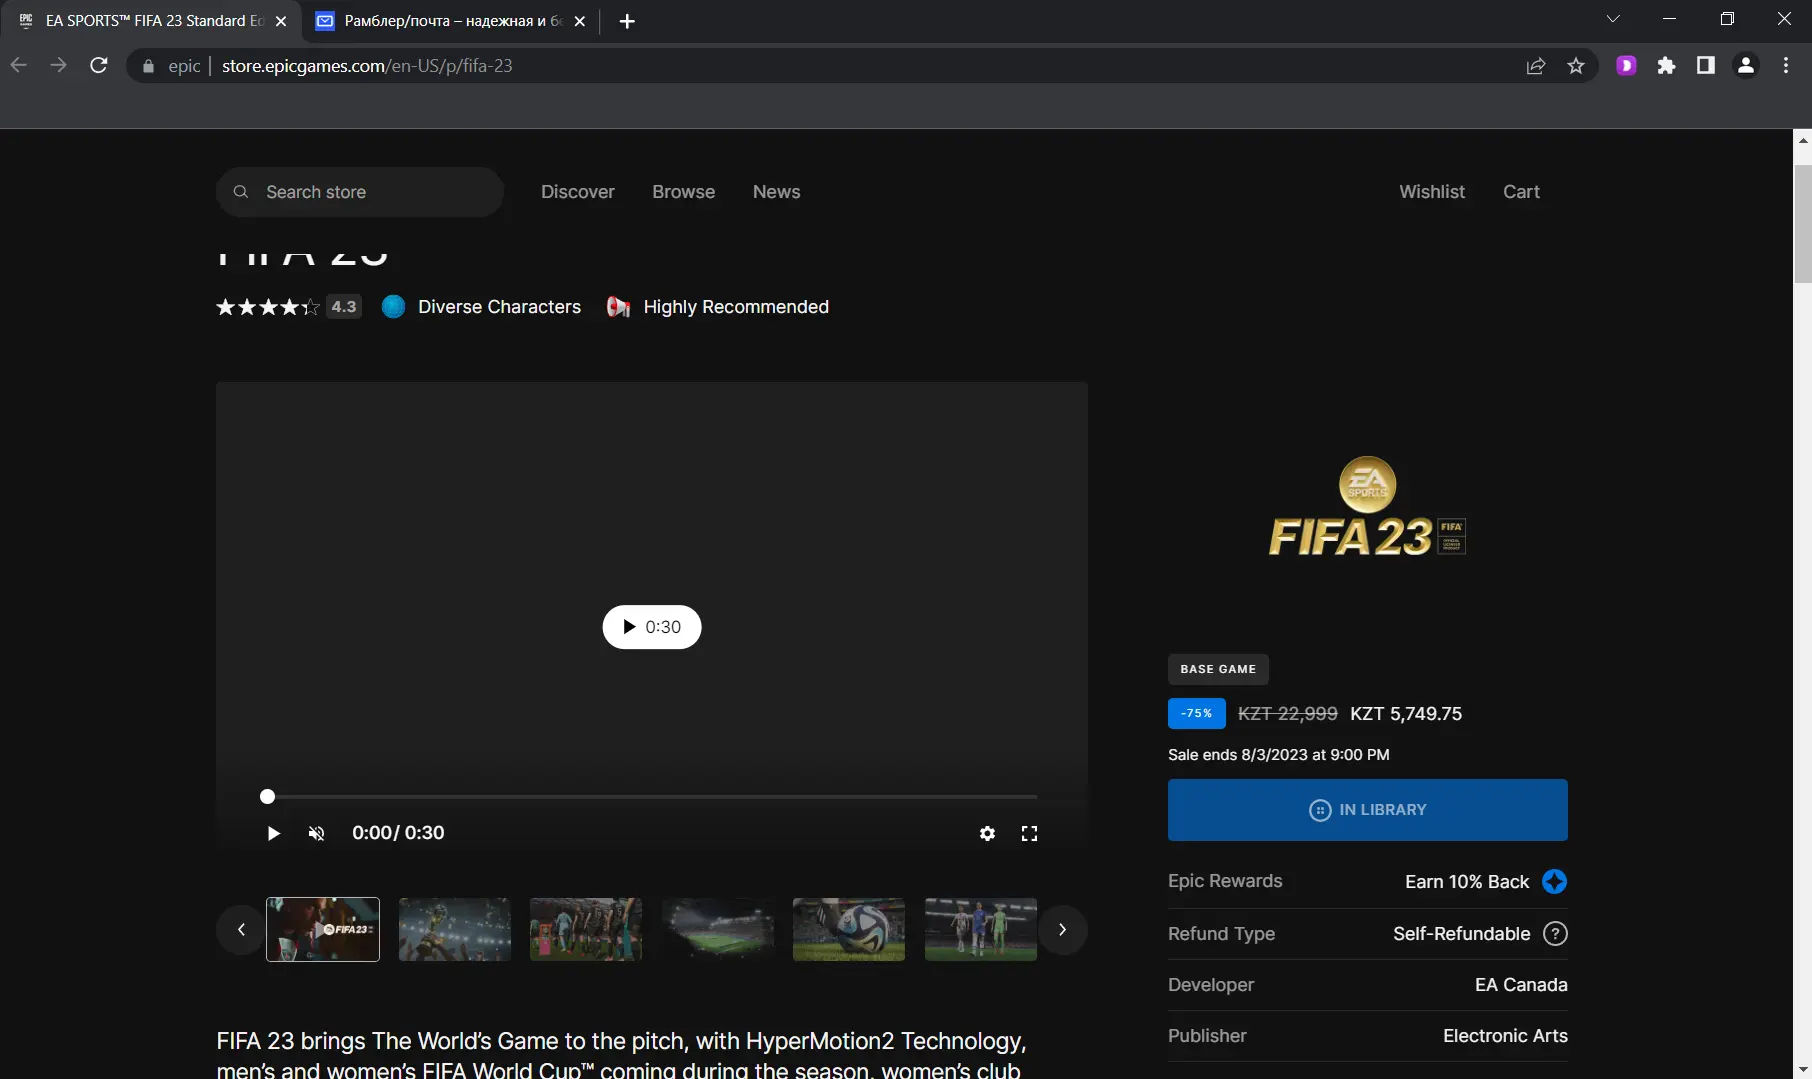
Task: Bookmark this page with the star icon
Action: click(x=1576, y=66)
